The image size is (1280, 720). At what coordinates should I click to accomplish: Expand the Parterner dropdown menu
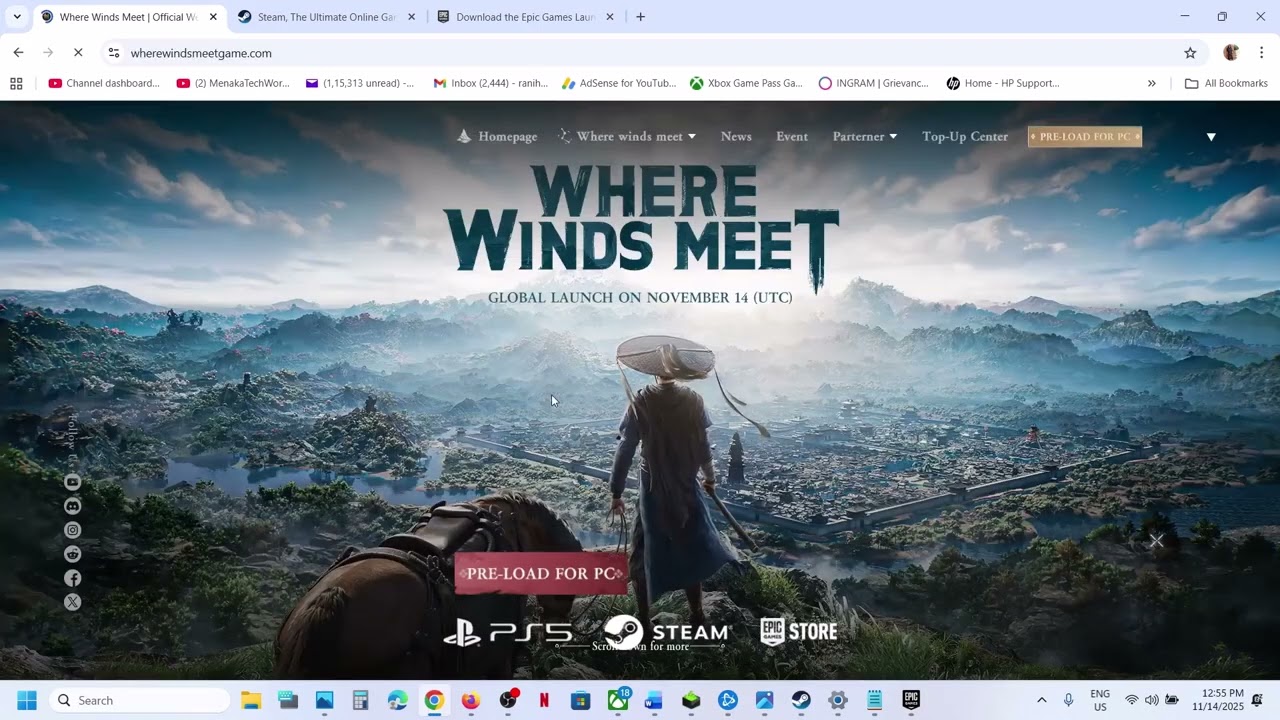pos(865,136)
